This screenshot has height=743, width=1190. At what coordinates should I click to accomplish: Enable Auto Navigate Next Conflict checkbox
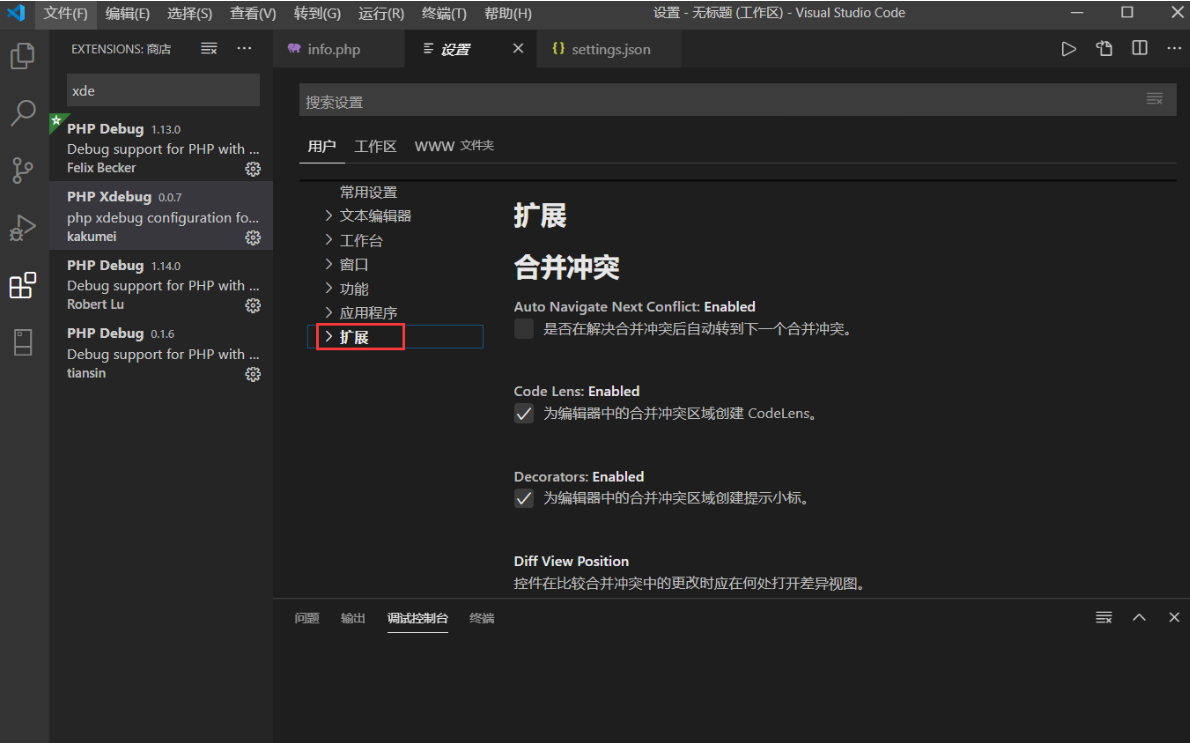coord(523,328)
